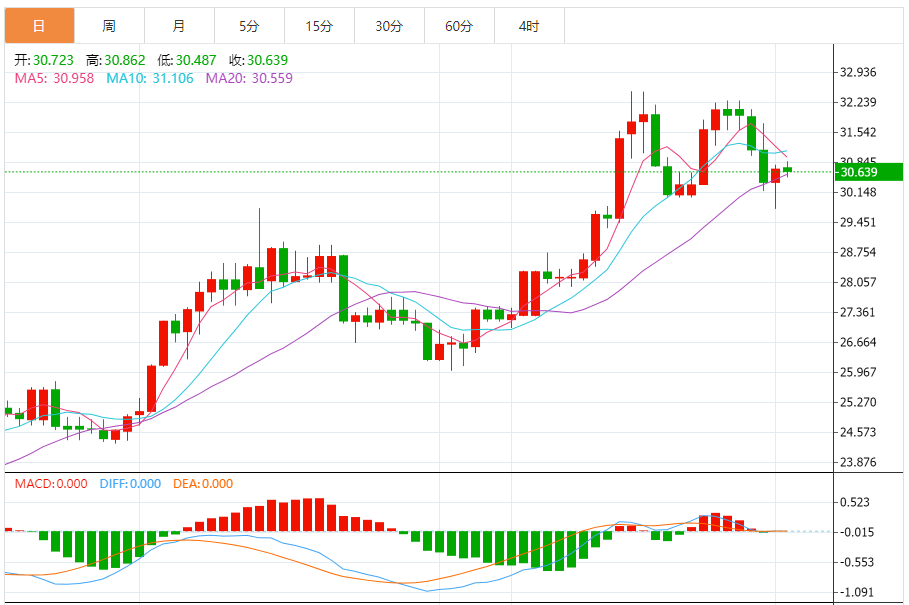Click the 高:30.862 high price value
909x605 pixels.
click(115, 60)
